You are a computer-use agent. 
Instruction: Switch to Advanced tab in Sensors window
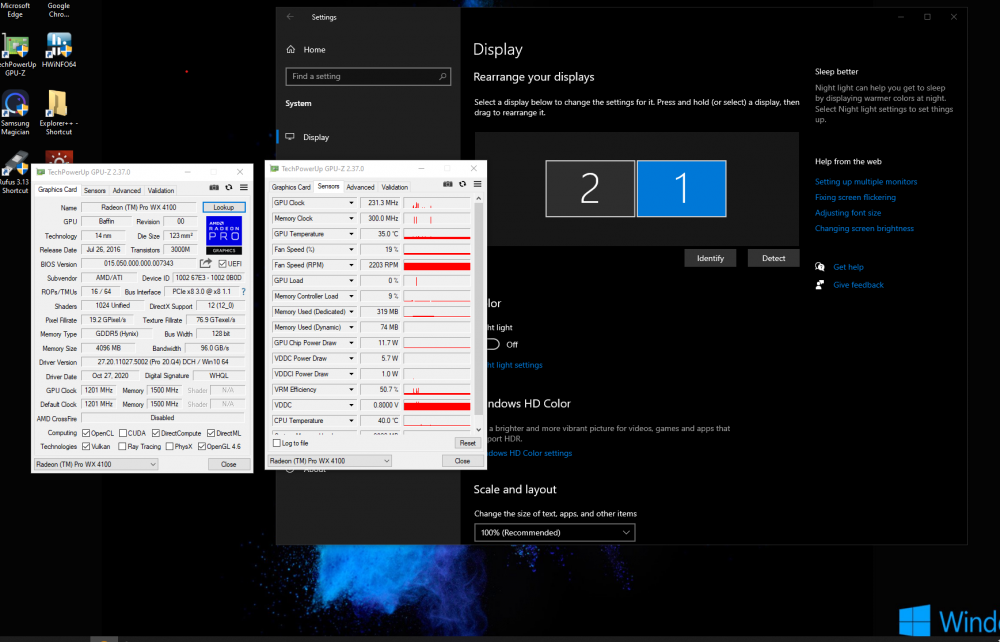tap(360, 187)
